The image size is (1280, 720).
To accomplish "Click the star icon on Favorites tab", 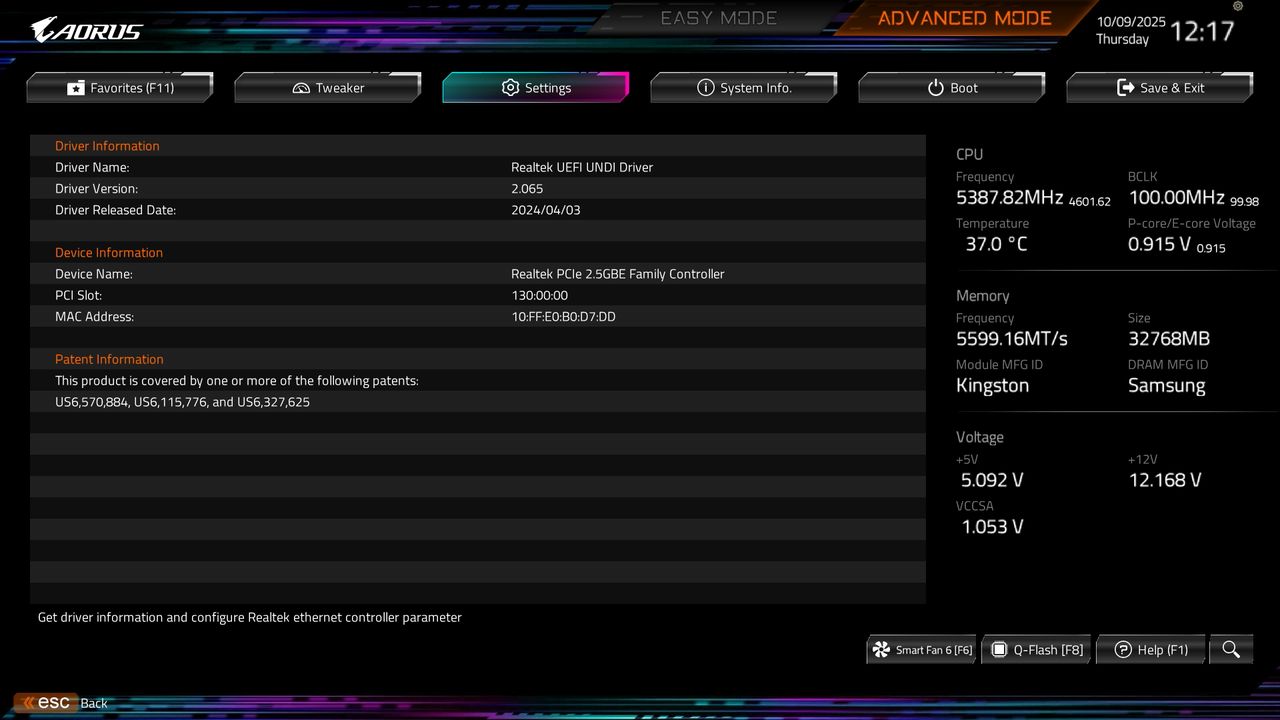I will (x=75, y=87).
